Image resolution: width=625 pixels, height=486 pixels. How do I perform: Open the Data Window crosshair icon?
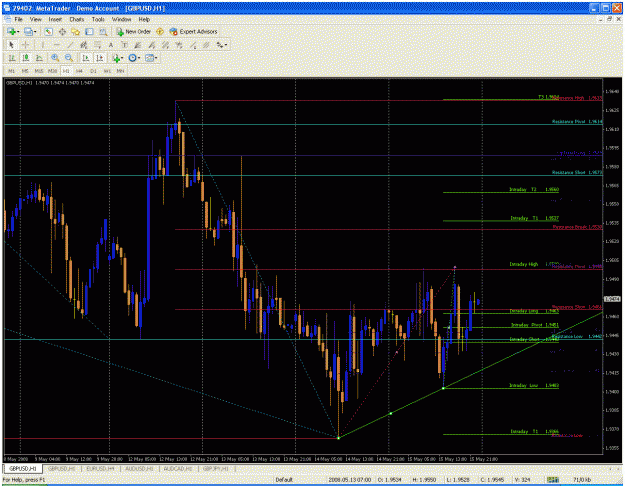(x=63, y=31)
